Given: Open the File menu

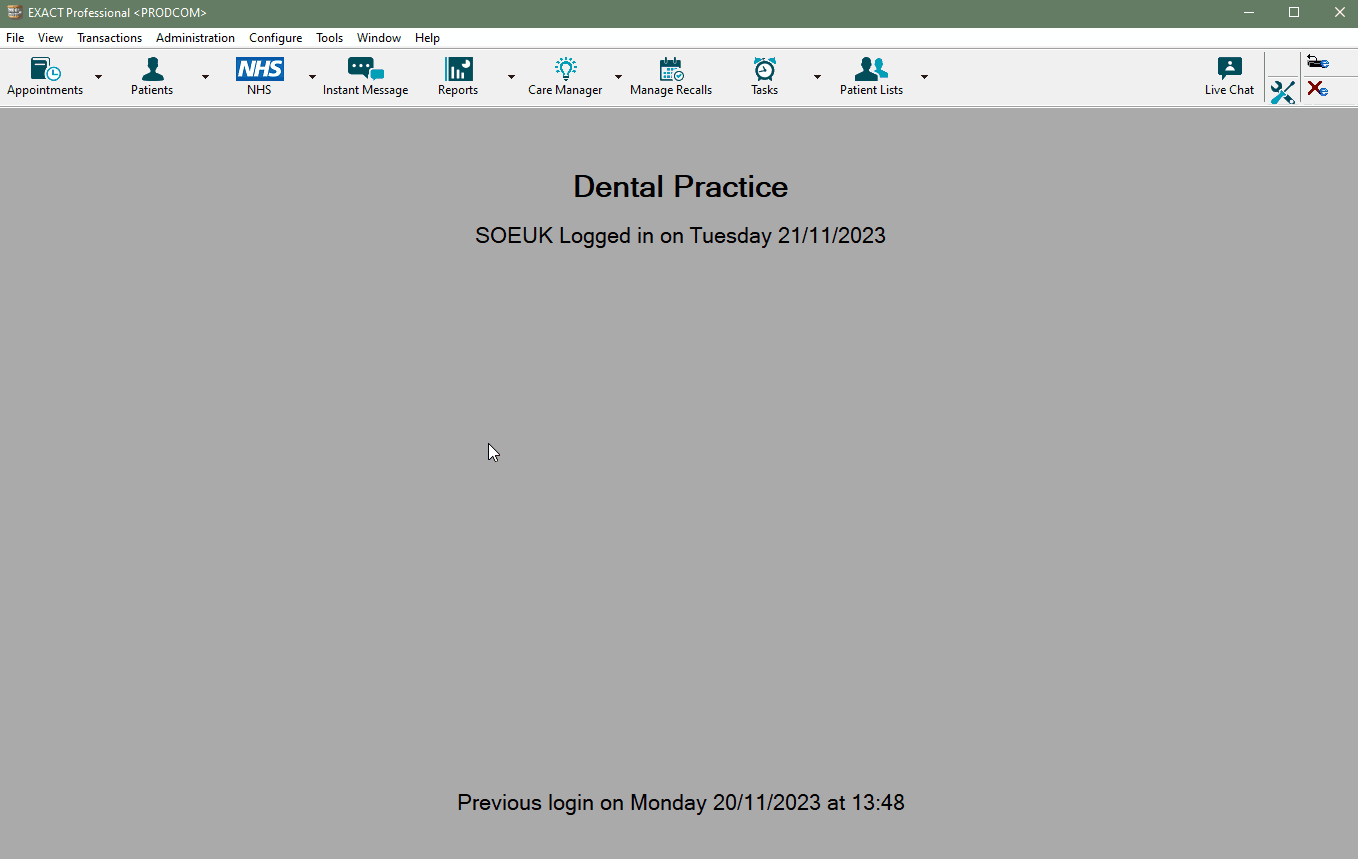Looking at the screenshot, I should (15, 38).
